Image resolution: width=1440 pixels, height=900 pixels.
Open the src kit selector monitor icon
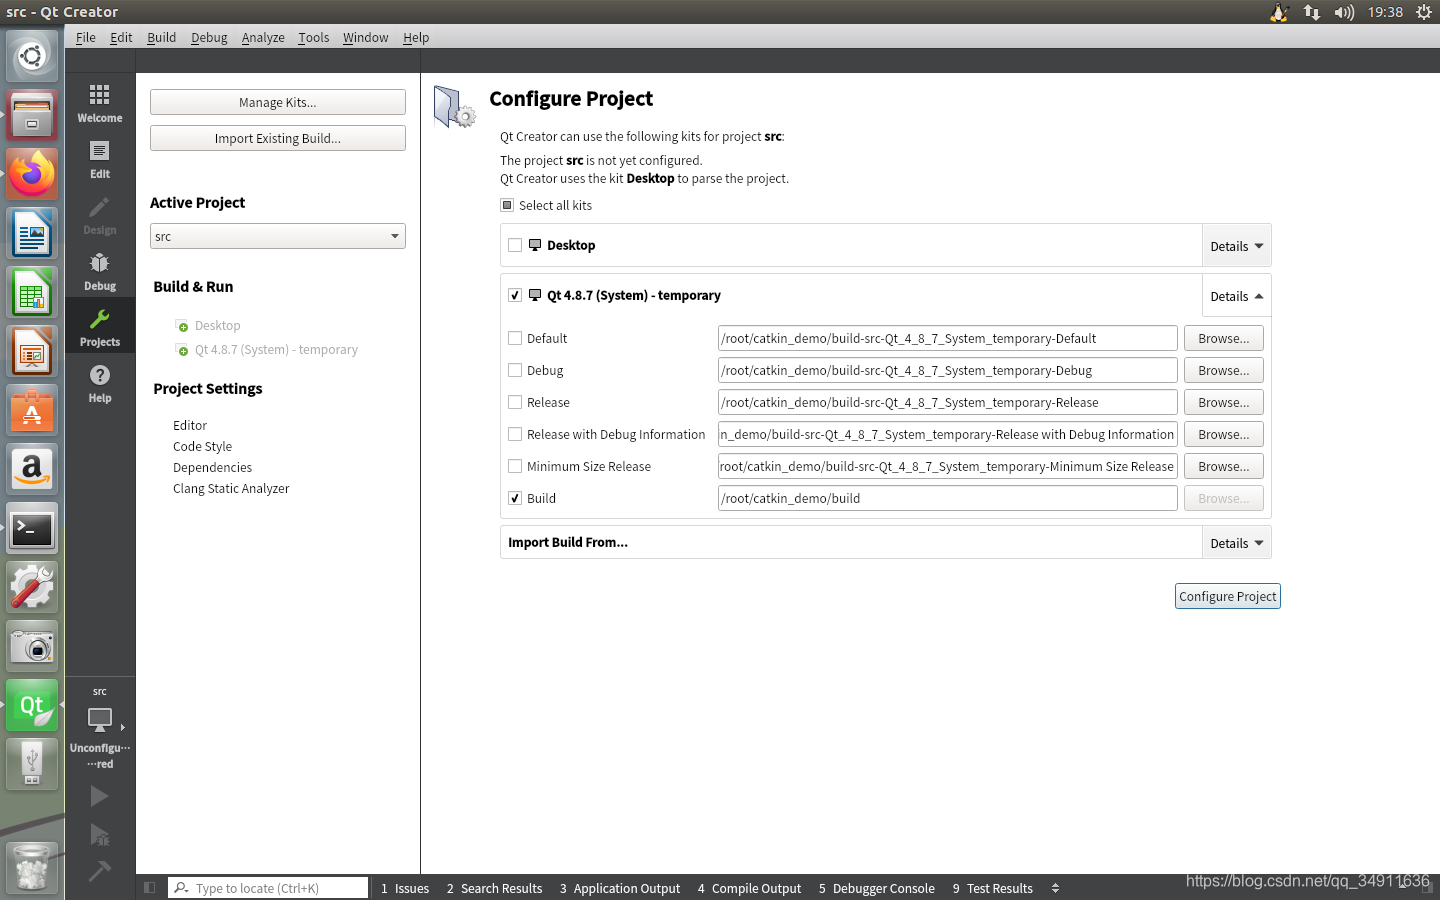pyautogui.click(x=100, y=720)
